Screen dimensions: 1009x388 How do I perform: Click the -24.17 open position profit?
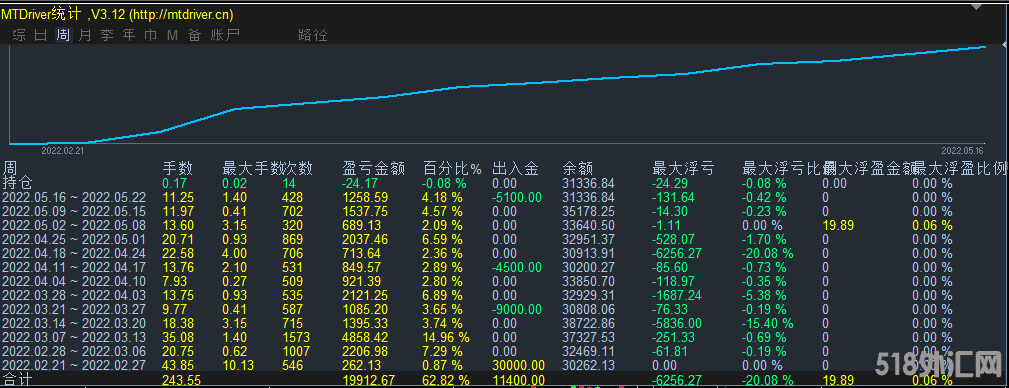click(361, 183)
